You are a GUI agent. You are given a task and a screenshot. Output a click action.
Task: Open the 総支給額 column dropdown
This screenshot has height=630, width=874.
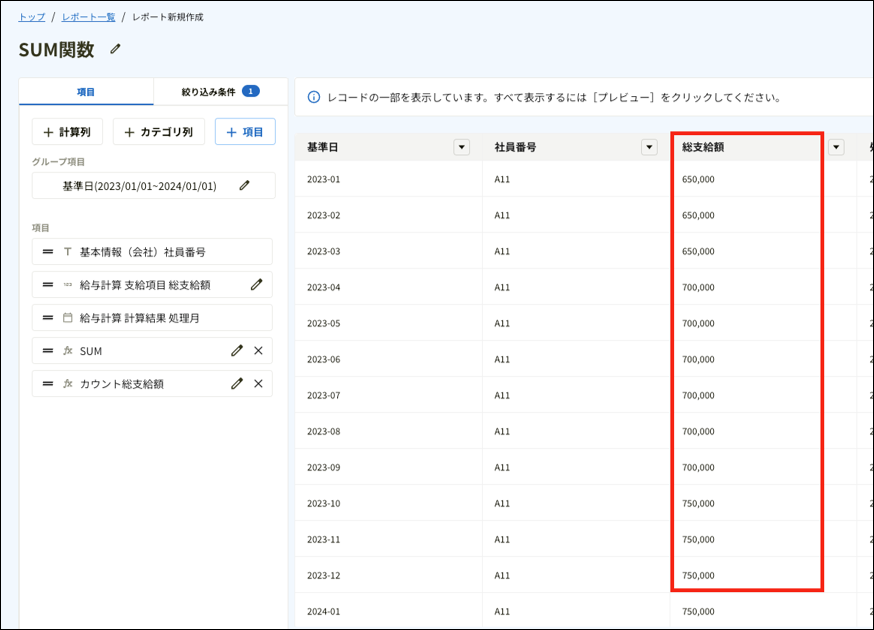[836, 146]
